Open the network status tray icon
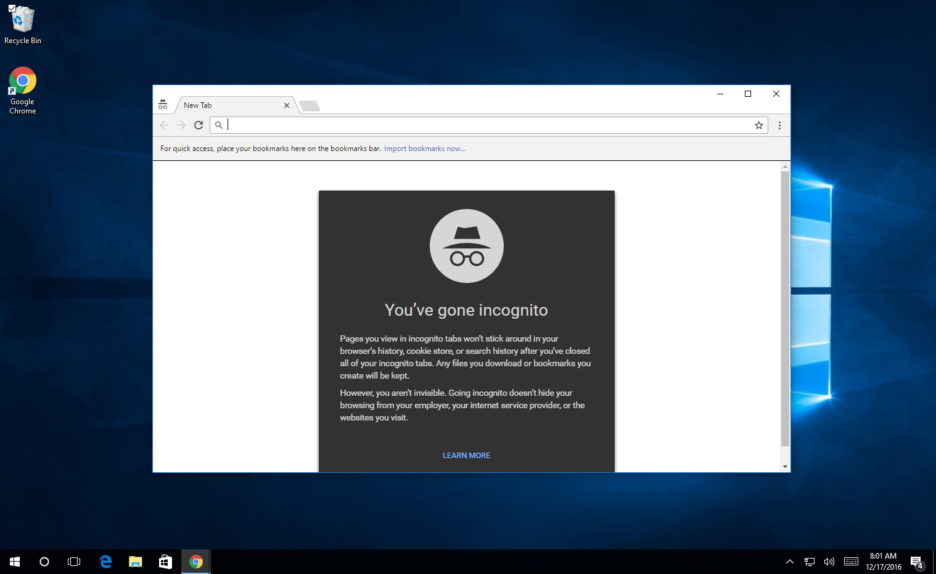The width and height of the screenshot is (936, 574). tap(809, 561)
